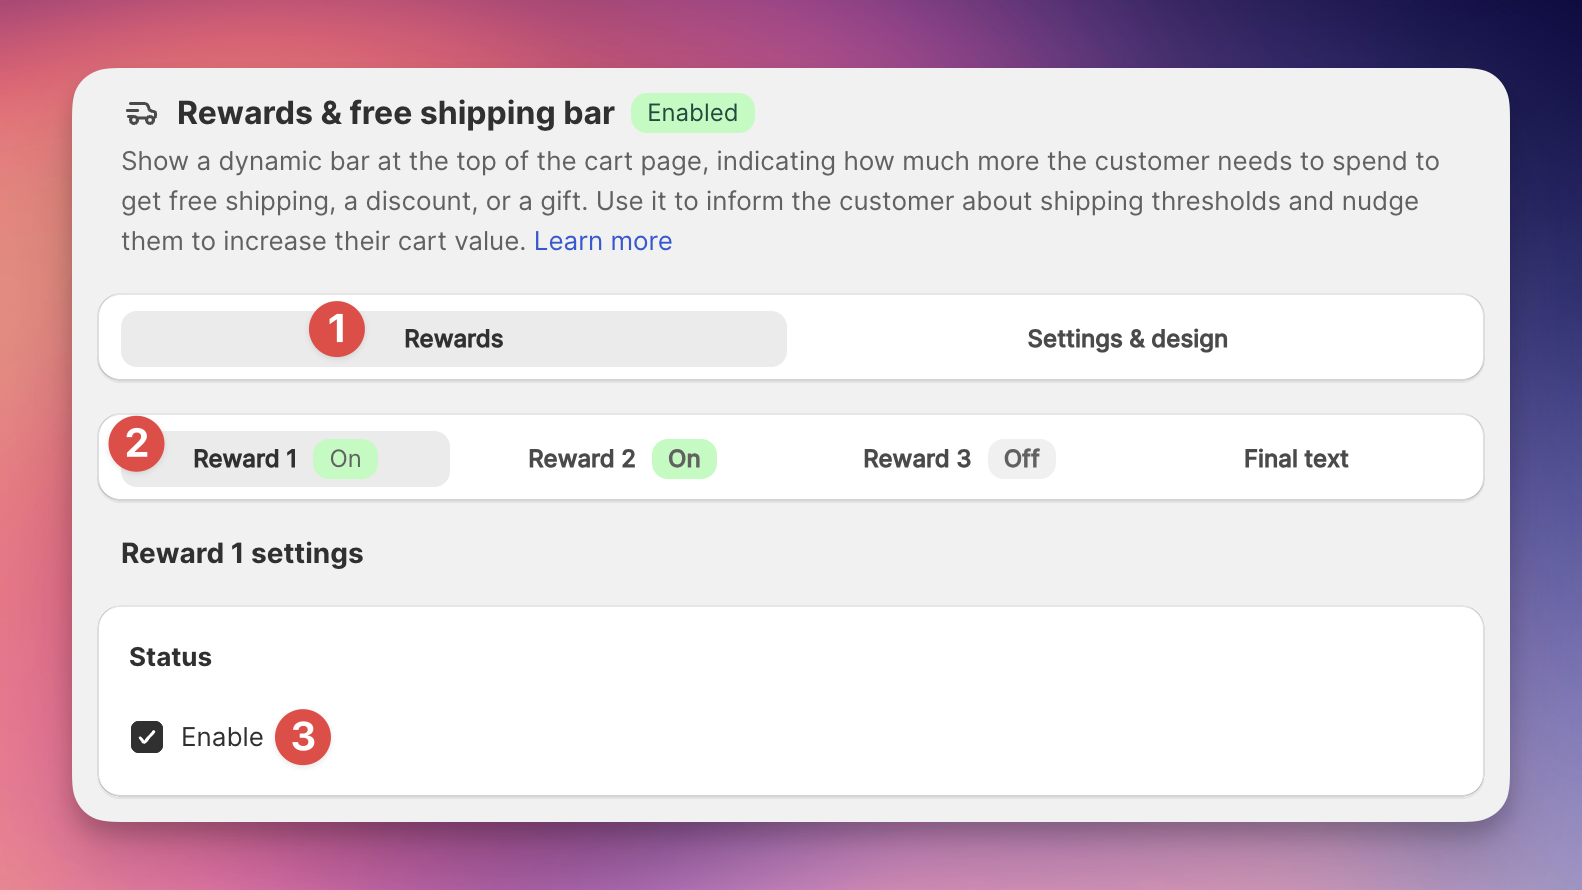Screen dimensions: 1582x890
Task: Switch to the Rewards tab
Action: [454, 339]
